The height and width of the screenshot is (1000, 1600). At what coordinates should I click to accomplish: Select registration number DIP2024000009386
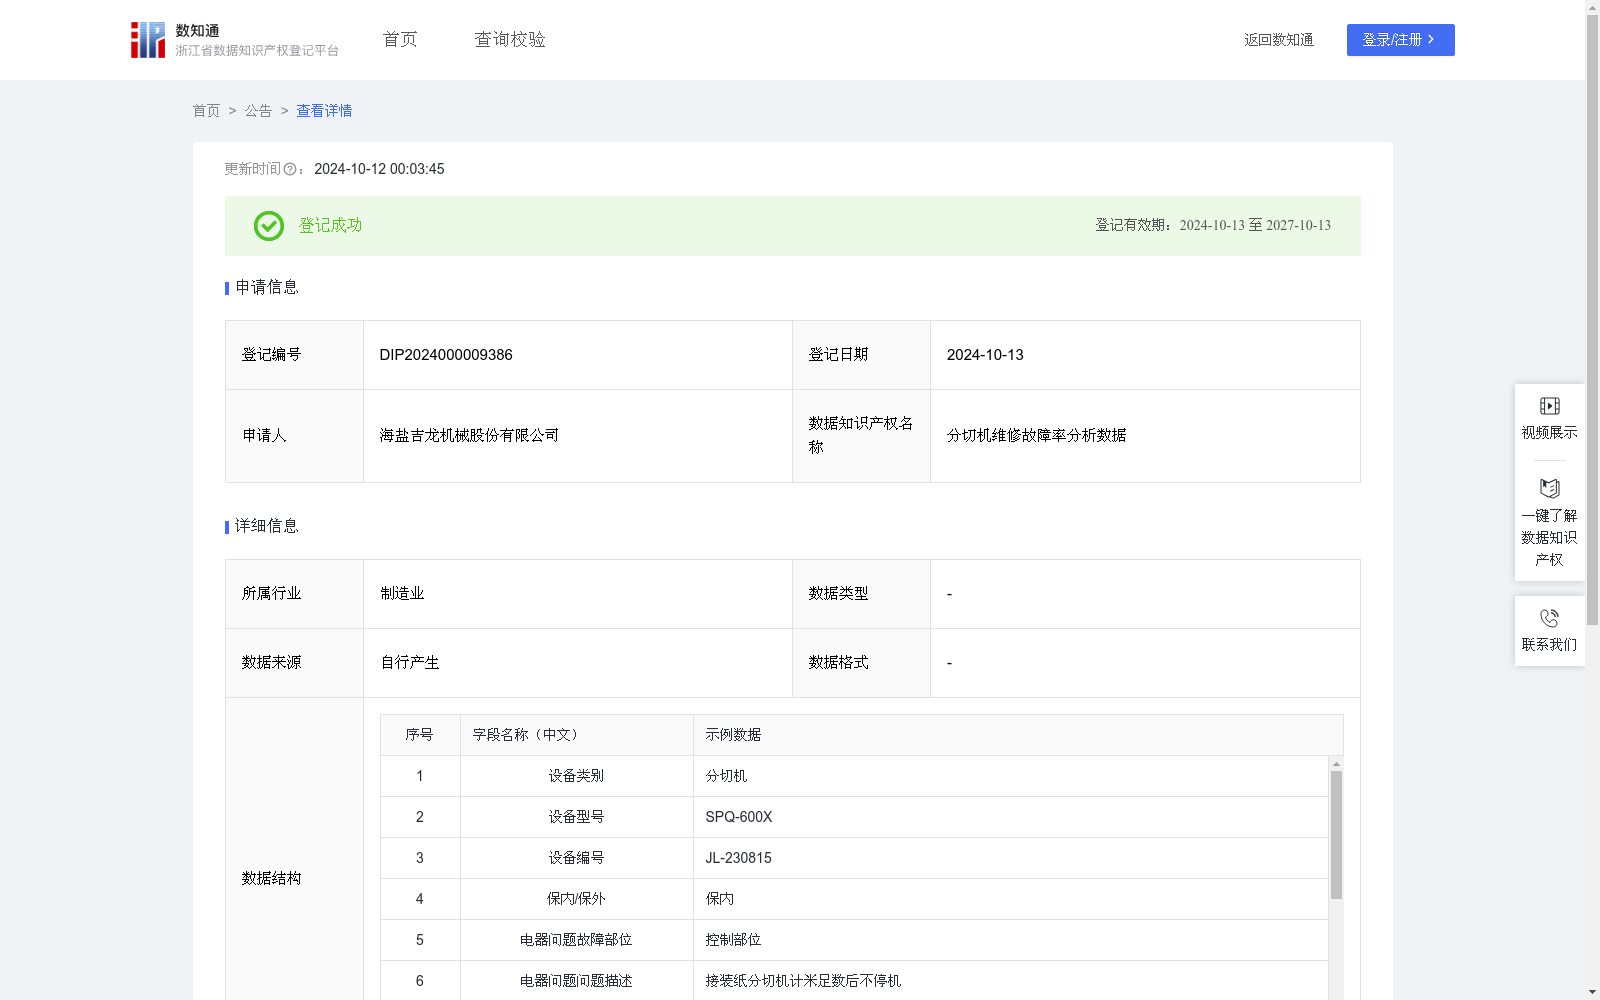446,355
